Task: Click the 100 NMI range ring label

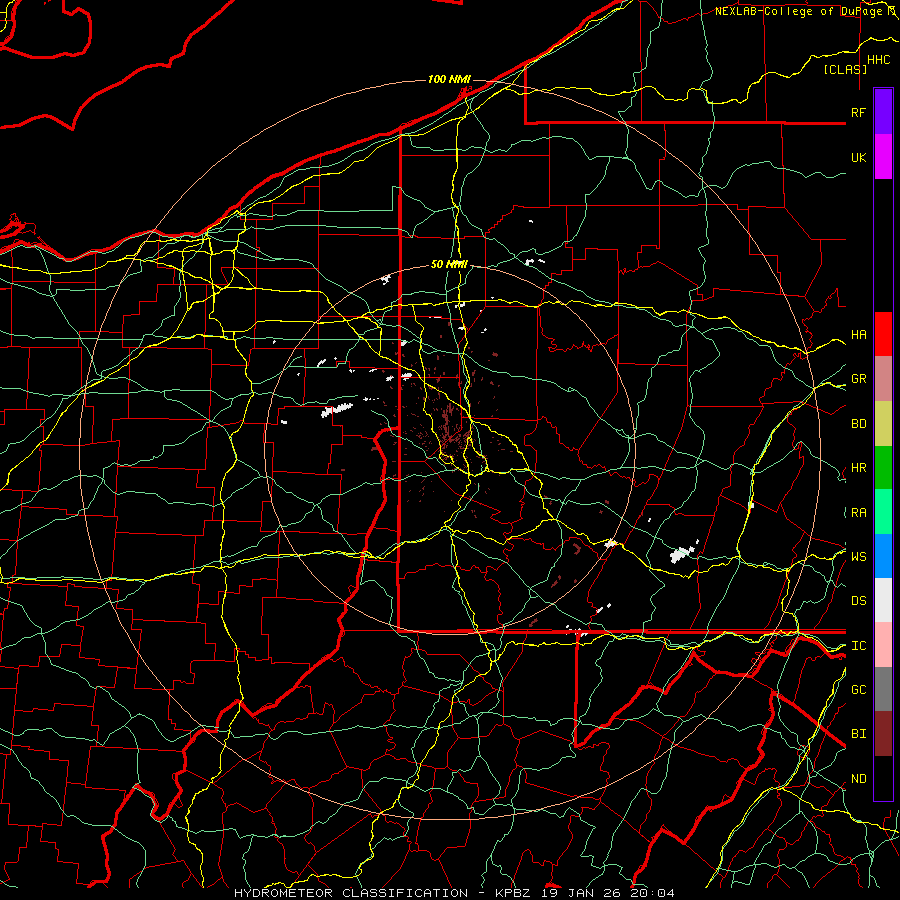Action: coord(449,79)
